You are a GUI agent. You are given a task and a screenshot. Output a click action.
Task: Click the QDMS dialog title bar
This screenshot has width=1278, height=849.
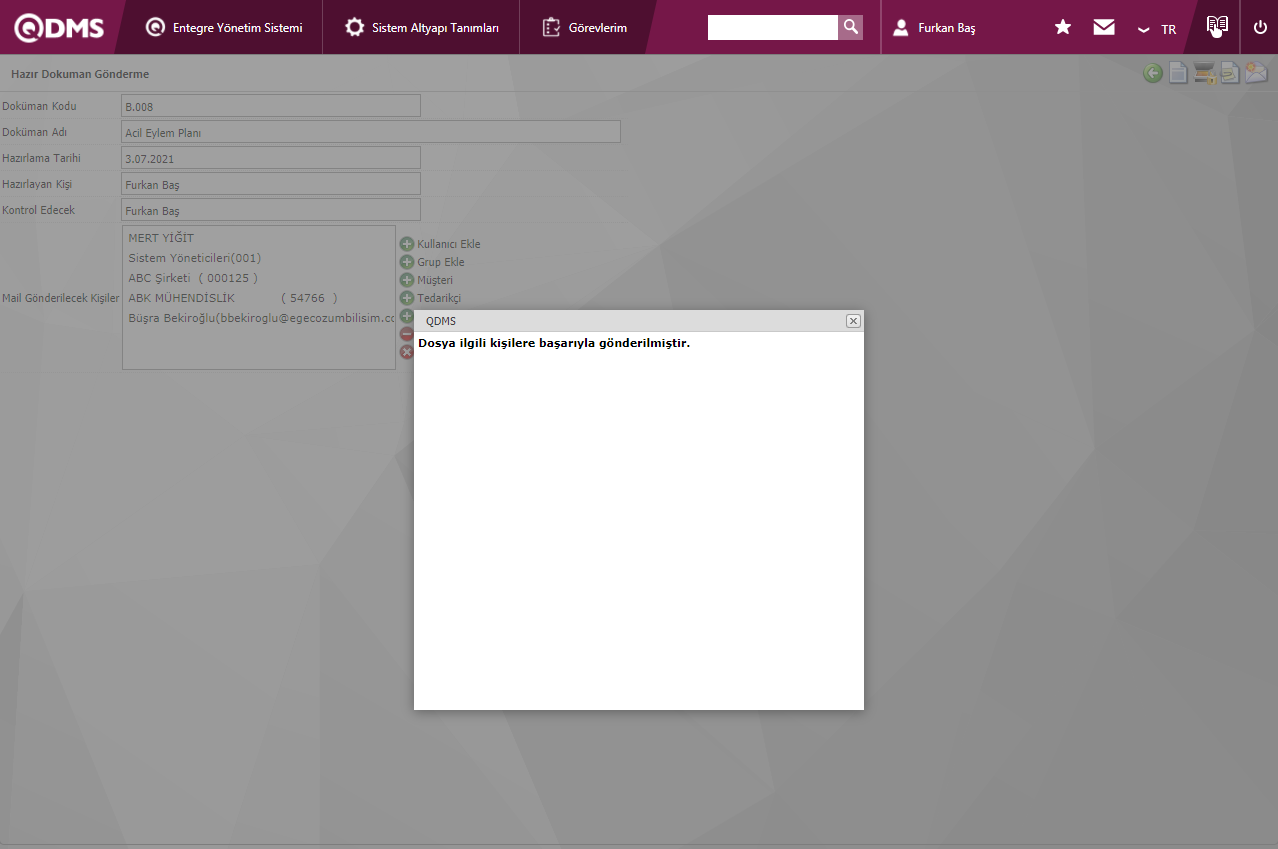pos(639,321)
